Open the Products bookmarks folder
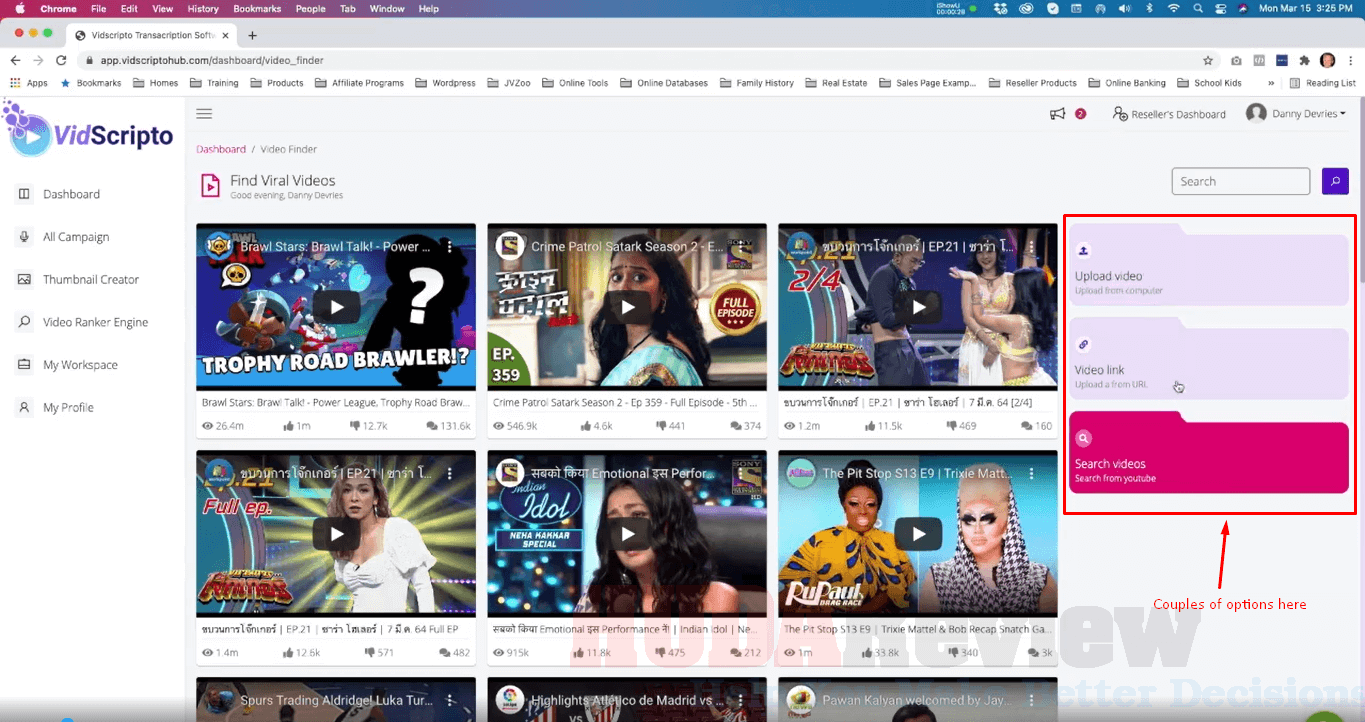The width and height of the screenshot is (1365, 722). coord(276,83)
